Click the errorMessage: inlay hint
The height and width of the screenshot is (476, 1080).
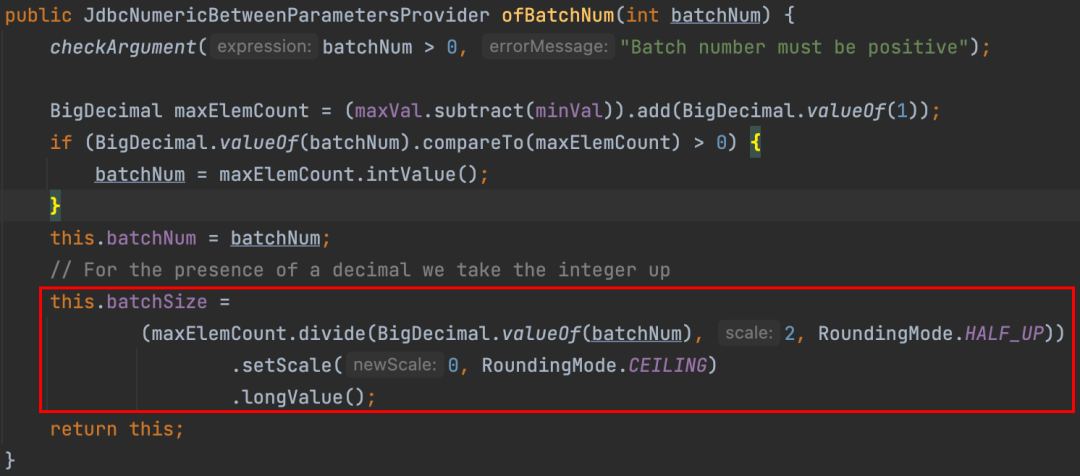[547, 47]
